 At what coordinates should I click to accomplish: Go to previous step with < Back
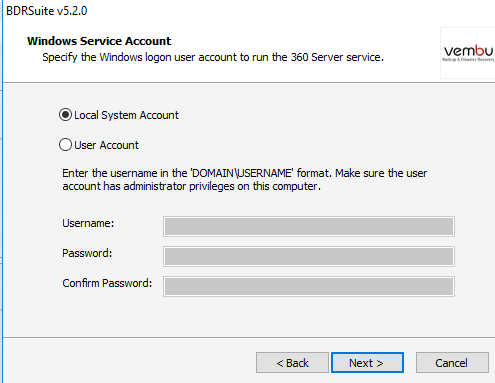[x=292, y=363]
